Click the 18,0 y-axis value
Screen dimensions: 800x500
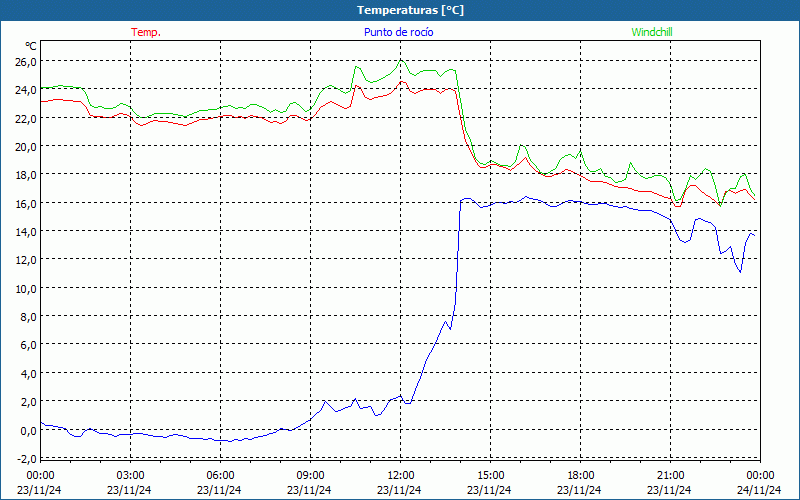tap(27, 175)
